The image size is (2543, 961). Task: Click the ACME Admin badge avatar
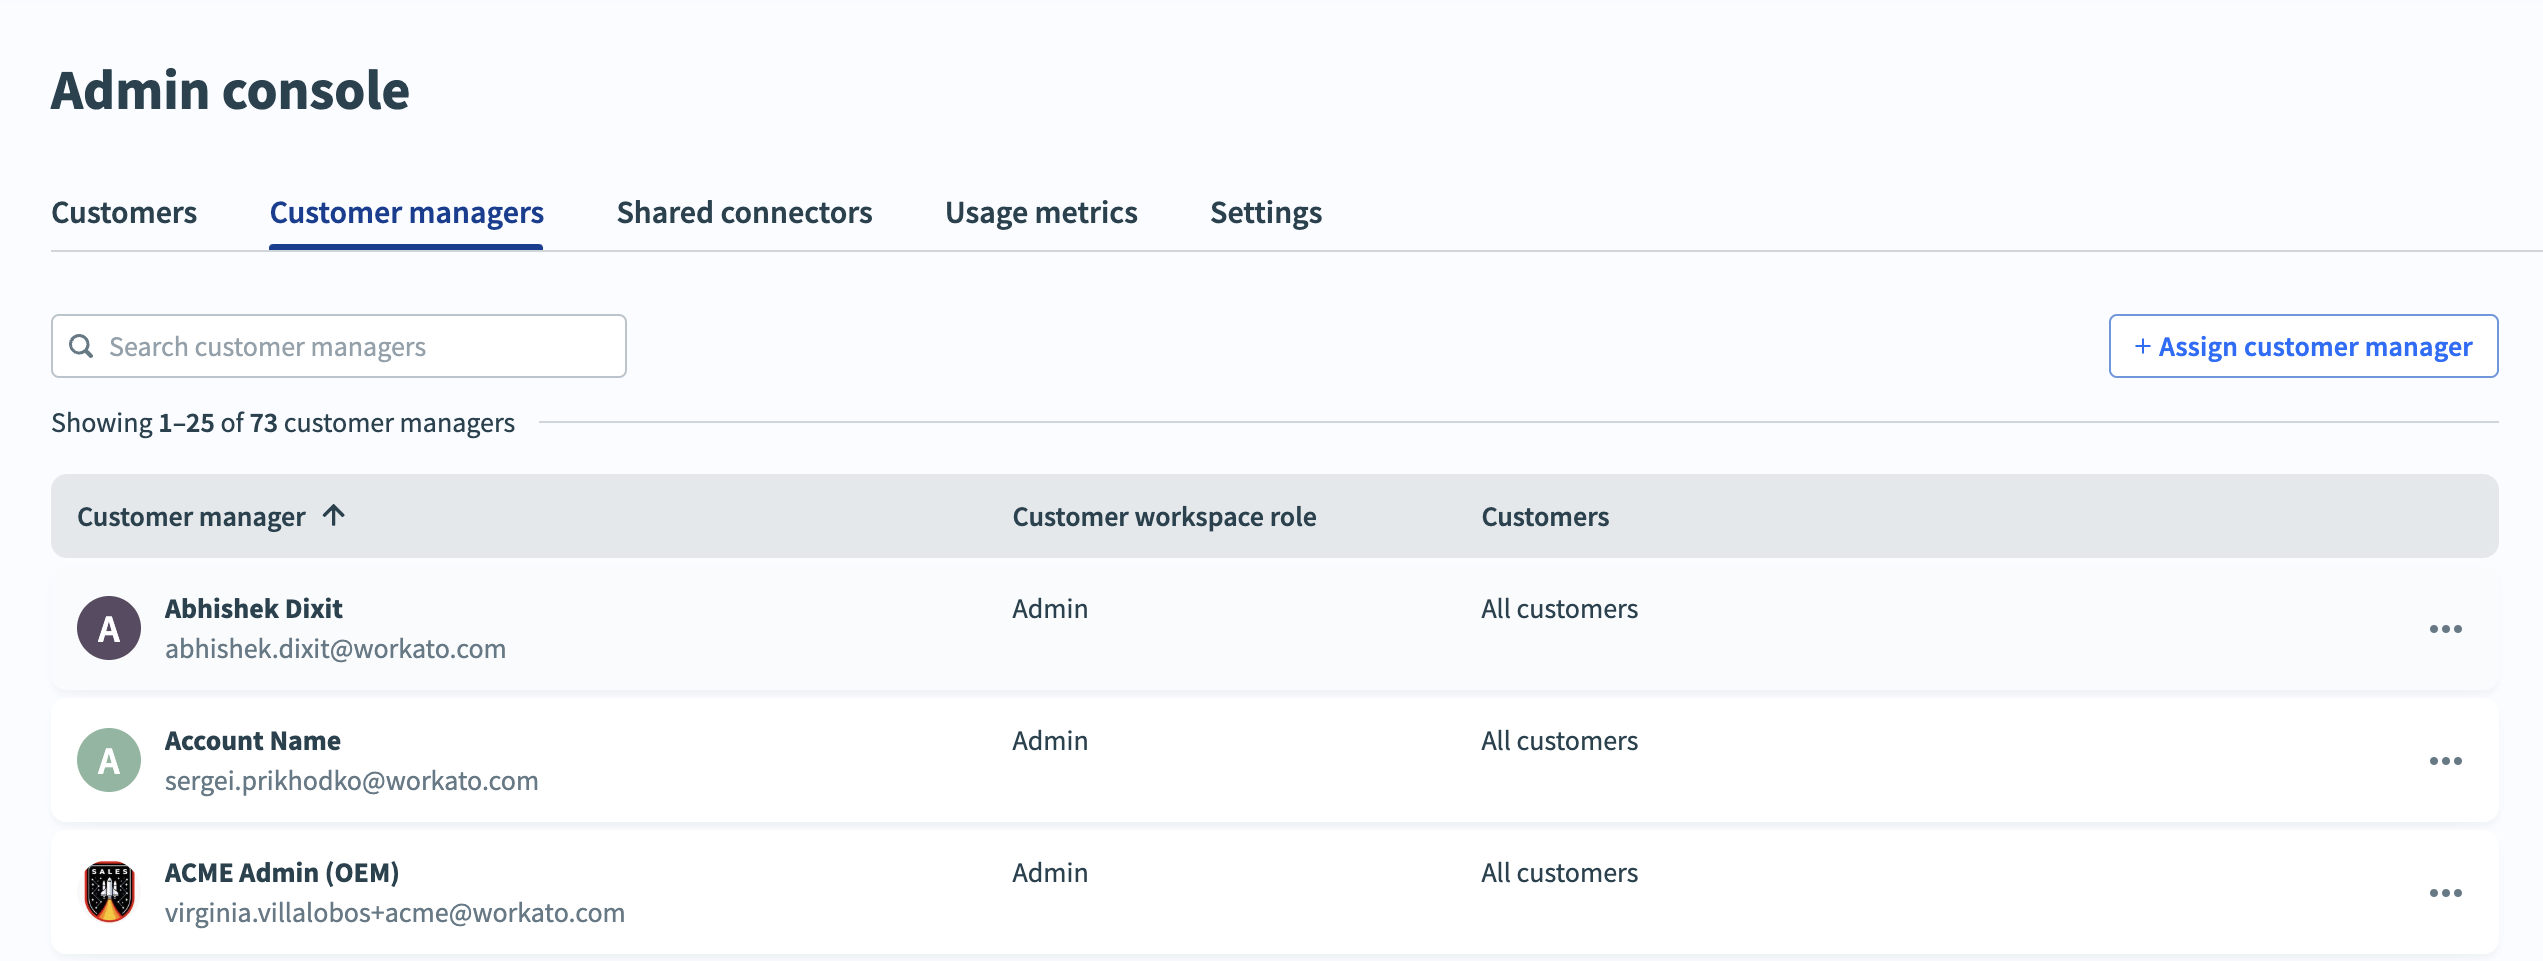click(109, 892)
